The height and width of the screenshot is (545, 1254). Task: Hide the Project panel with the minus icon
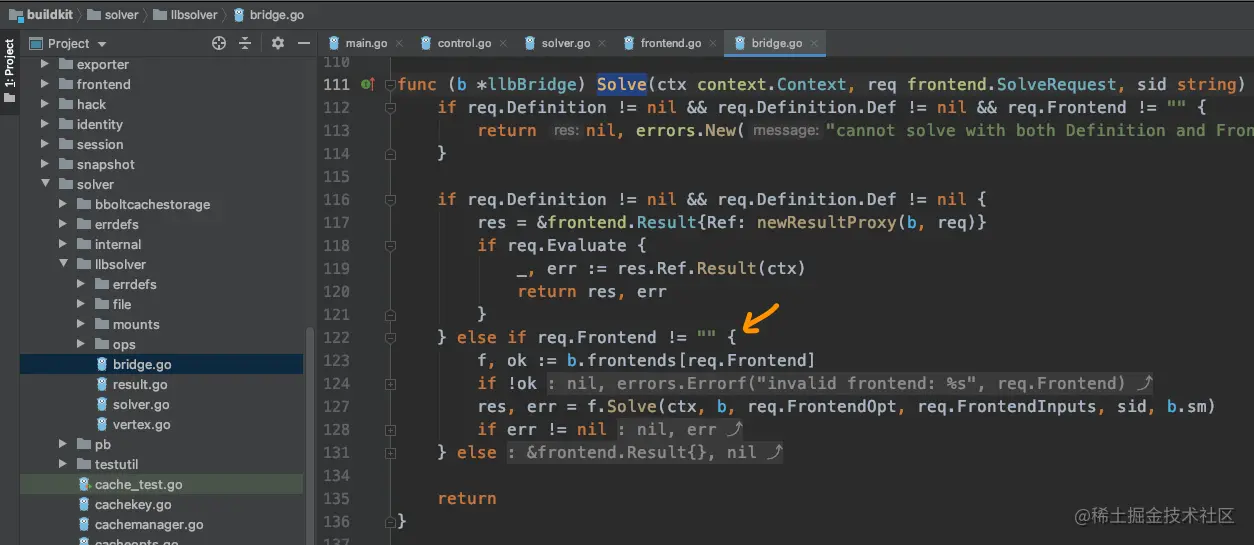(x=302, y=43)
